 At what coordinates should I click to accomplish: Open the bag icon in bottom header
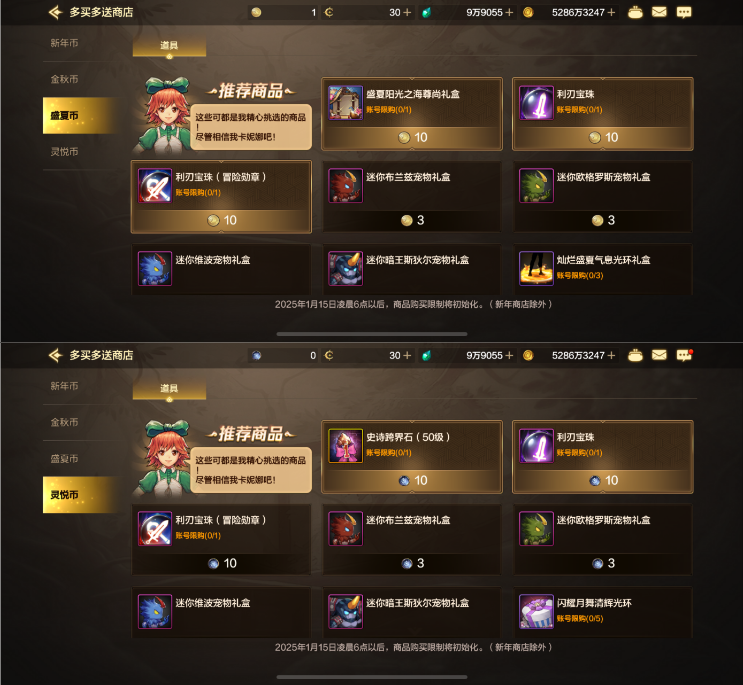click(635, 355)
